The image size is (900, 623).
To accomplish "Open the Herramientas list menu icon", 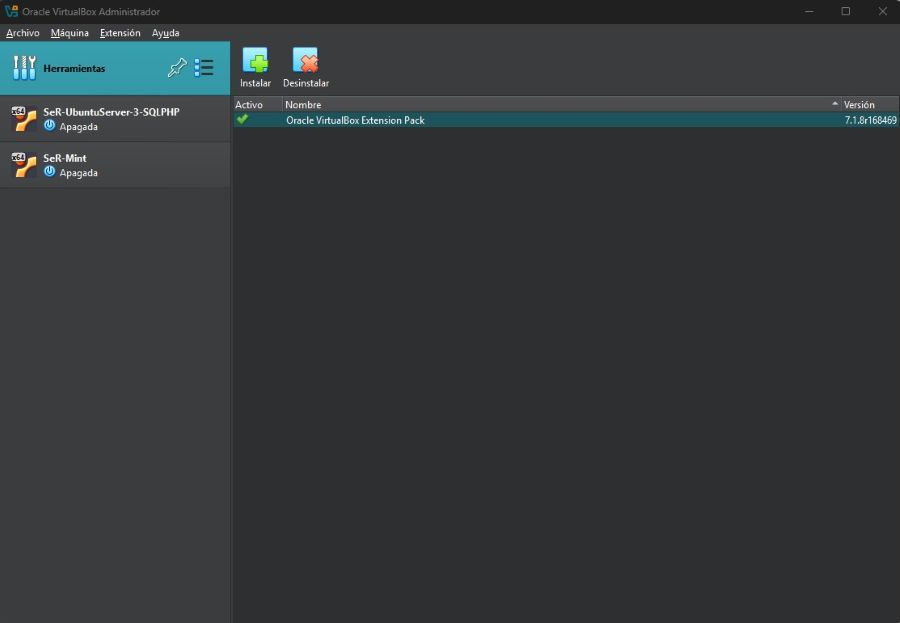I will coord(204,68).
